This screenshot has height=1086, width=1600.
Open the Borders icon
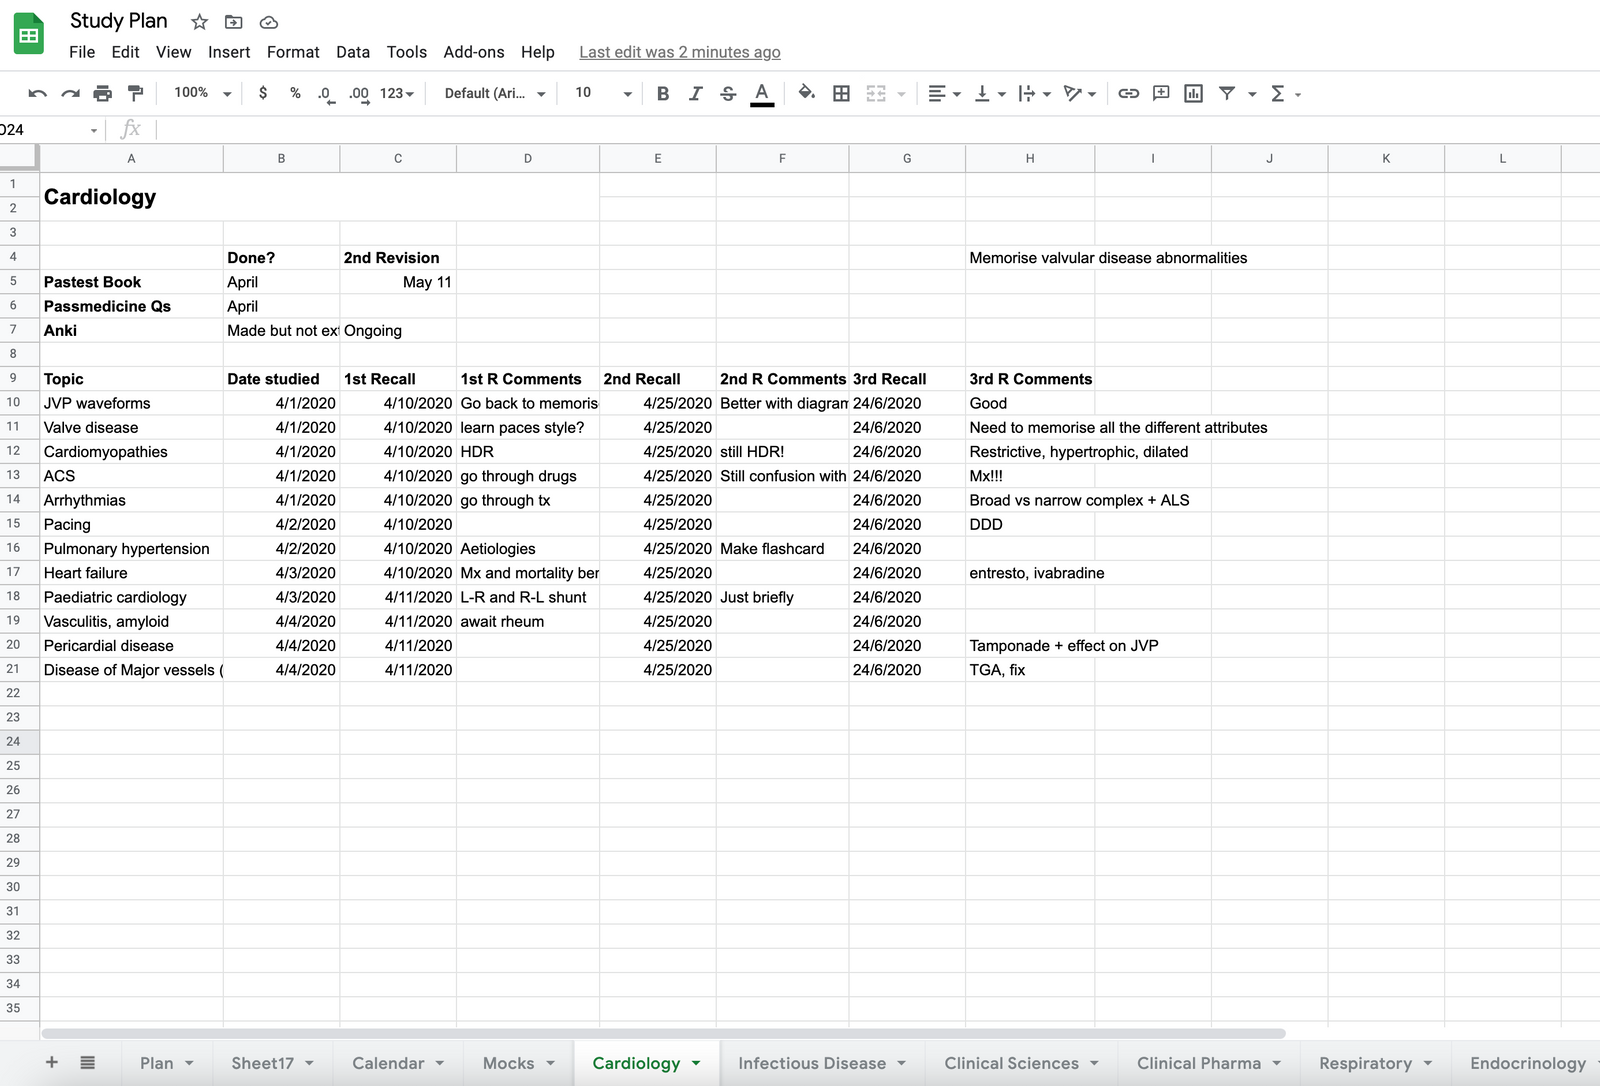point(841,93)
